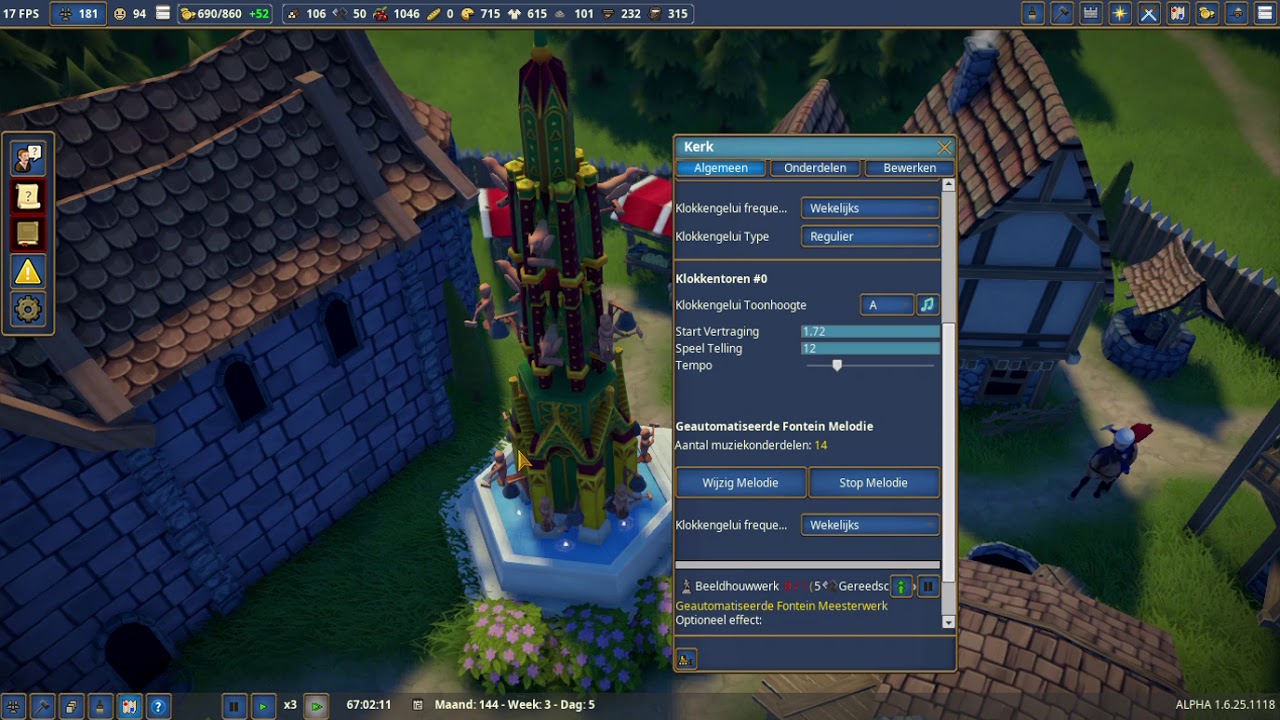Click the bottom-left plane icon button
1280x720 pixels.
(x=13, y=706)
